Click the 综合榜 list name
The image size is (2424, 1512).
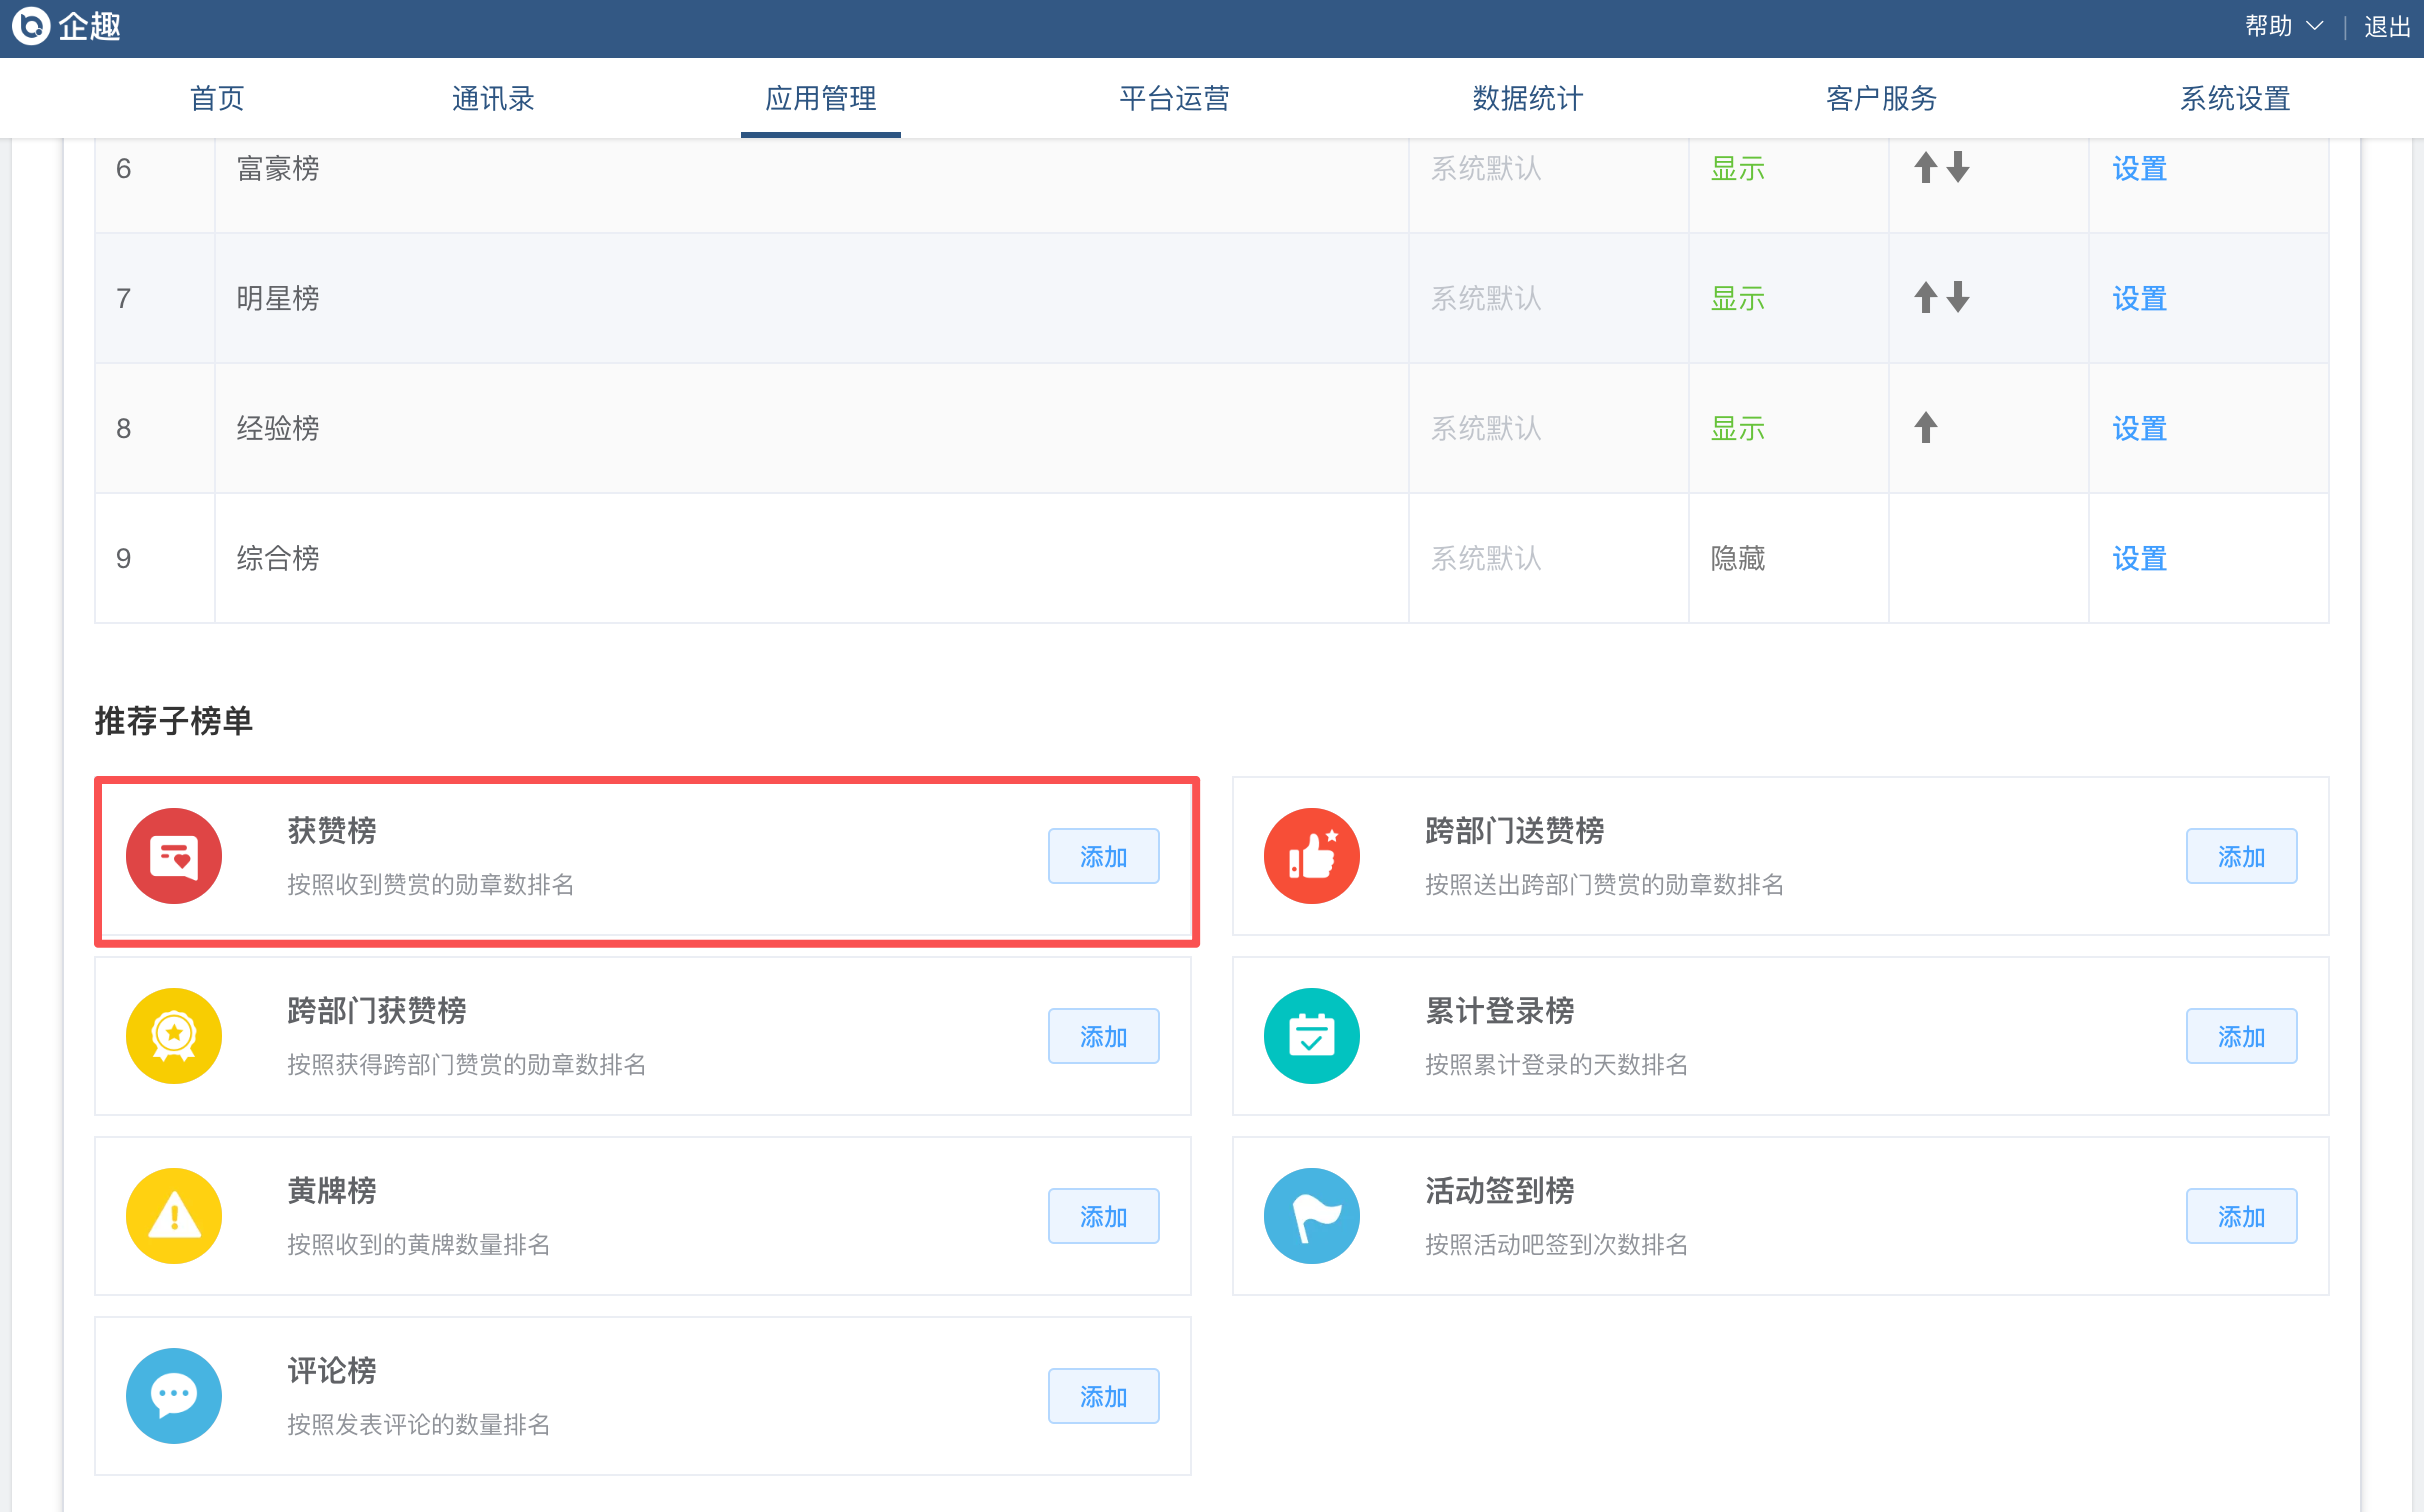point(278,558)
